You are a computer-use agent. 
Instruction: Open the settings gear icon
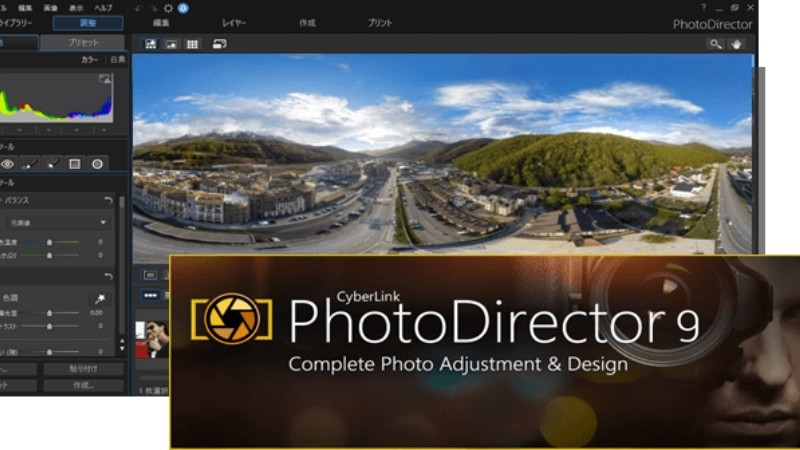click(168, 7)
